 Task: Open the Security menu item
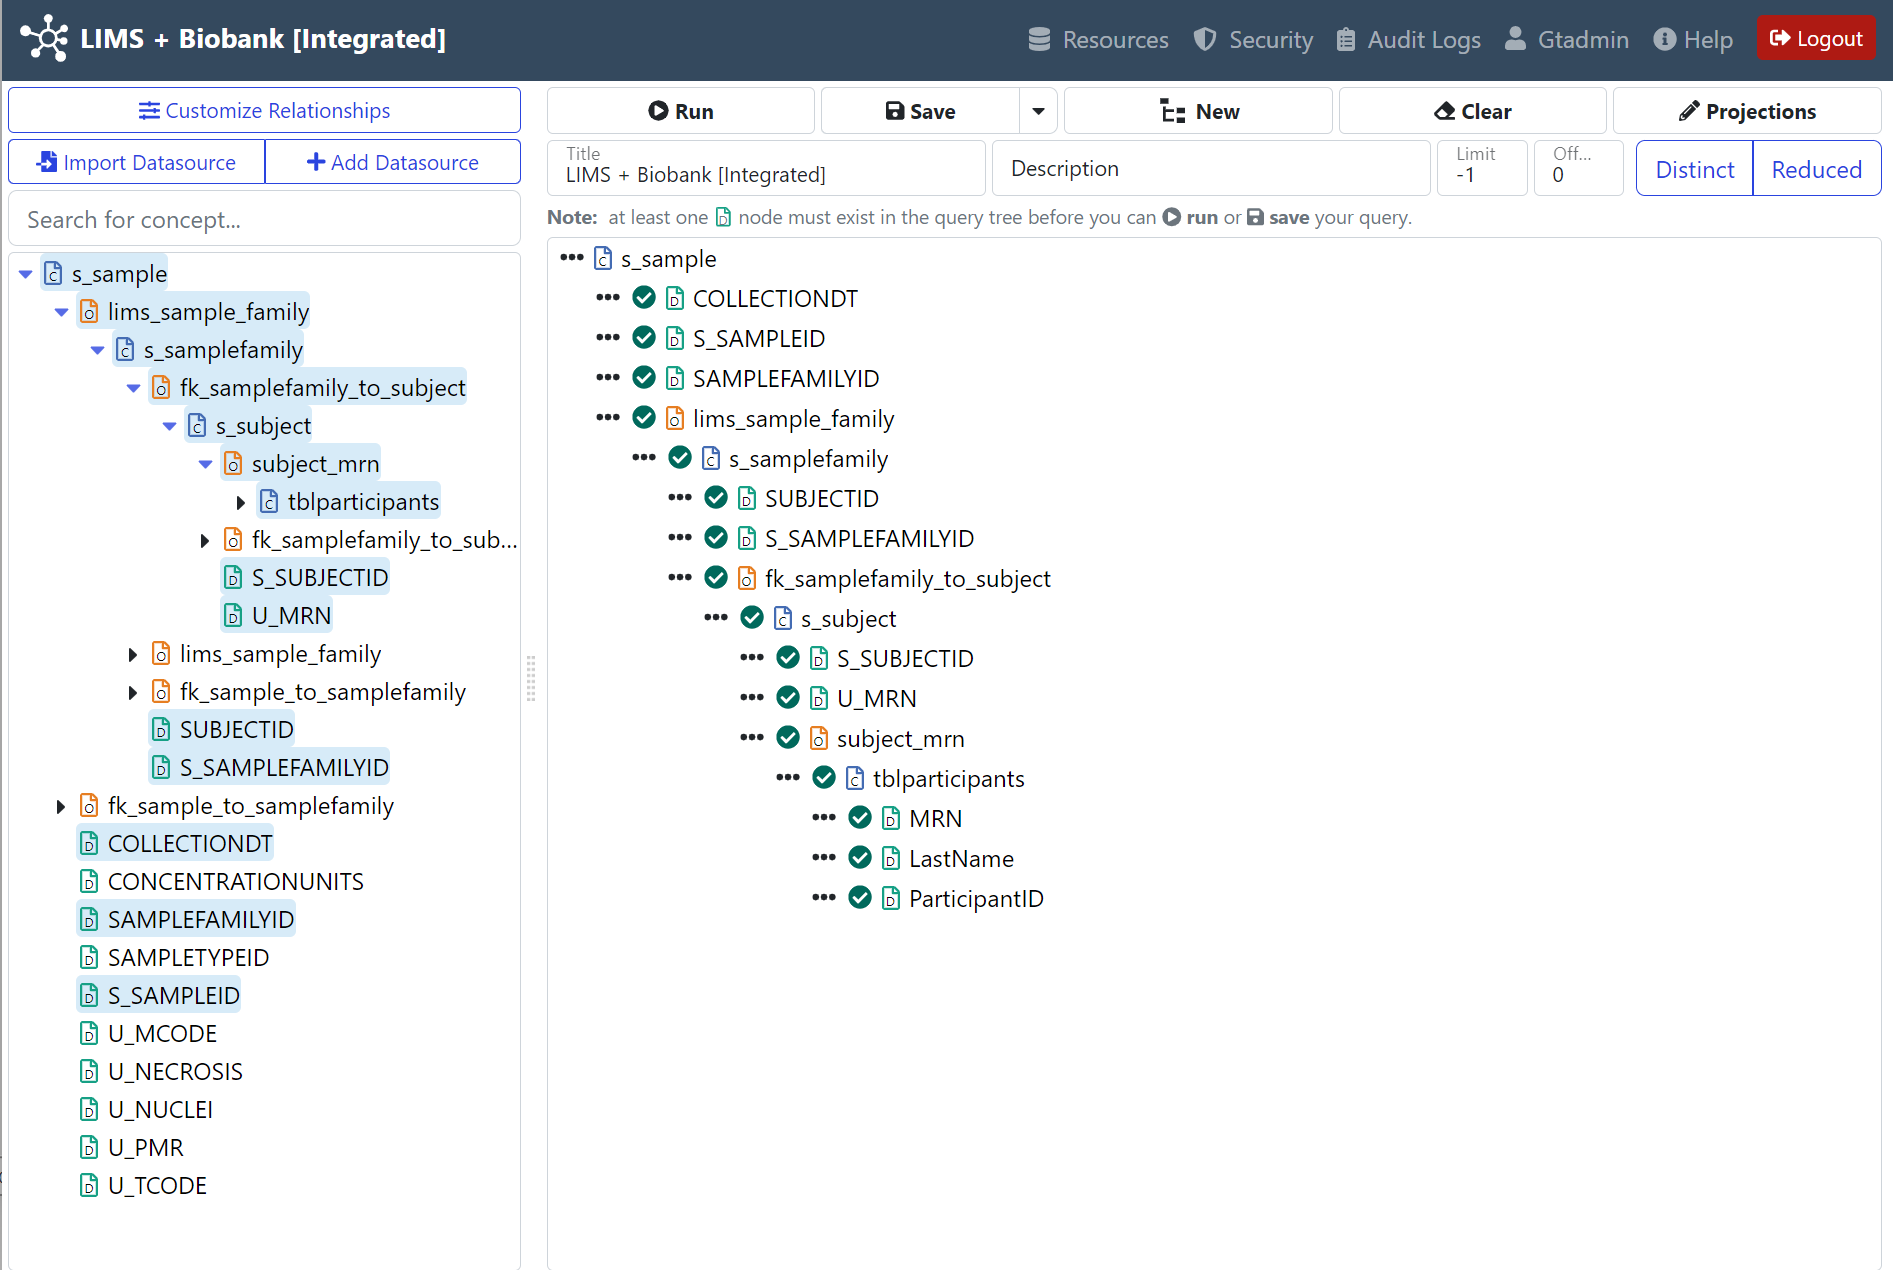[1254, 39]
